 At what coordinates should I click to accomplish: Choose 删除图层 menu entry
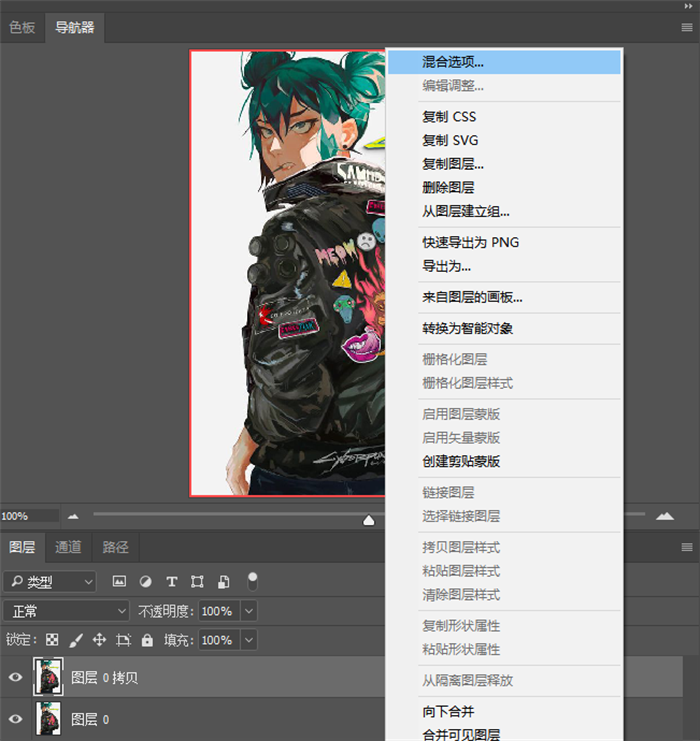[504, 188]
